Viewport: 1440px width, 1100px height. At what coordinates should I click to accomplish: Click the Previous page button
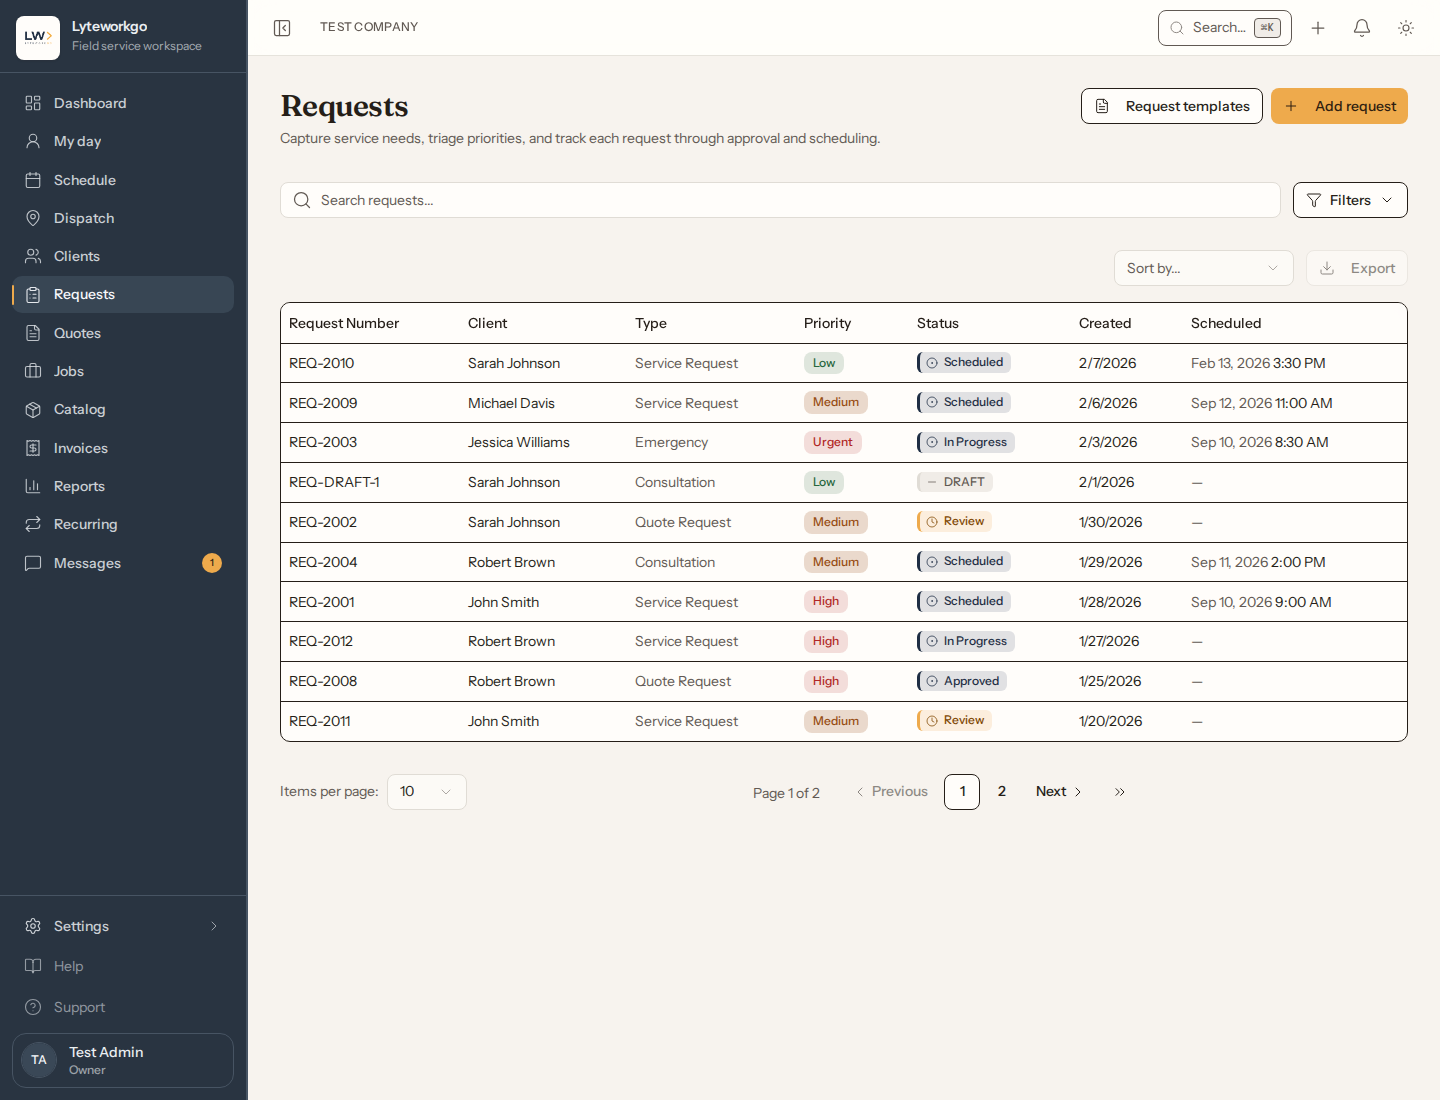coord(891,792)
